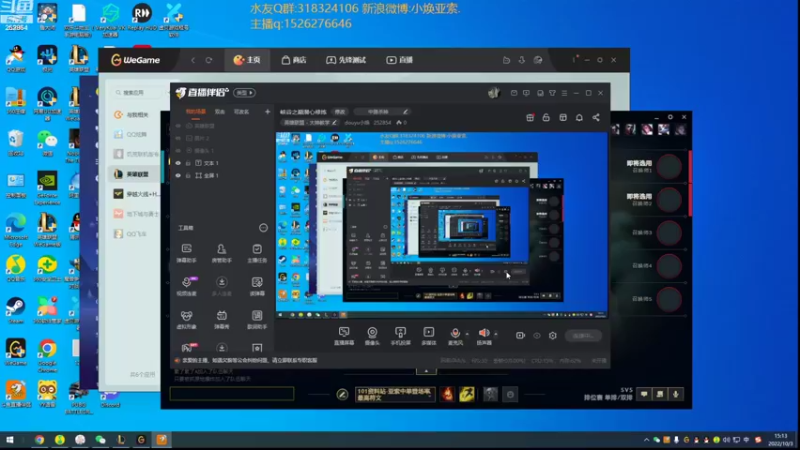Switch to second scene tab in 直播伴侣
Screen dimensions: 800x450
(x=220, y=111)
